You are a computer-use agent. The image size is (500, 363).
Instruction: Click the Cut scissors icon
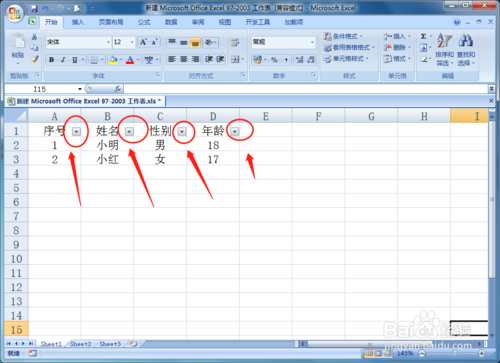[34, 37]
